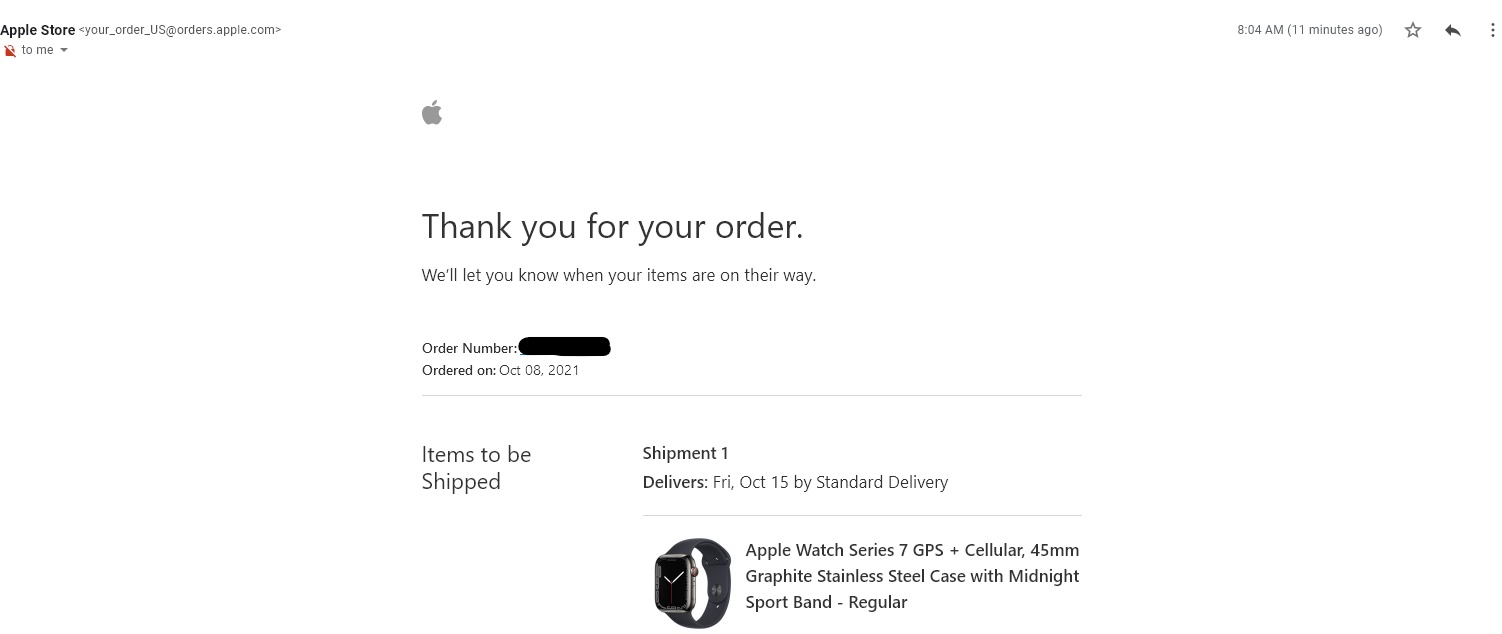Viewport: 1502px width, 634px height.
Task: Click the redacted order number link
Action: (x=565, y=347)
